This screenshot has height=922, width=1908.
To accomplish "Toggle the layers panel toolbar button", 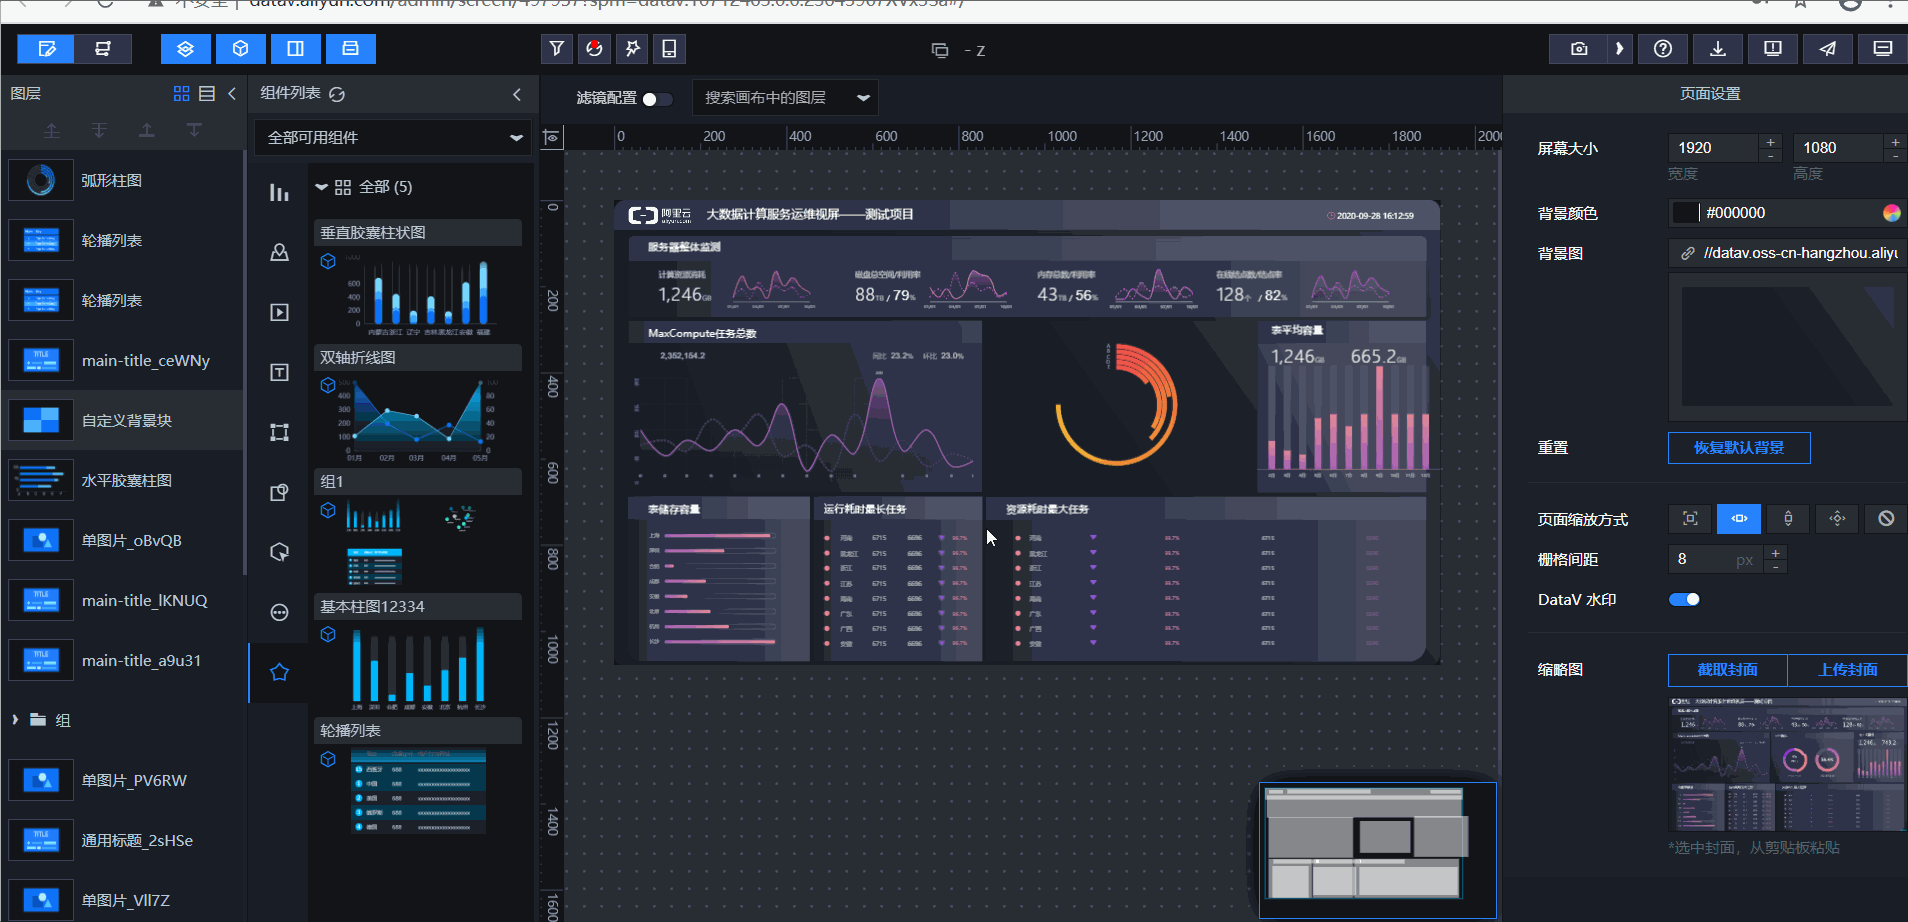I will click(x=186, y=48).
